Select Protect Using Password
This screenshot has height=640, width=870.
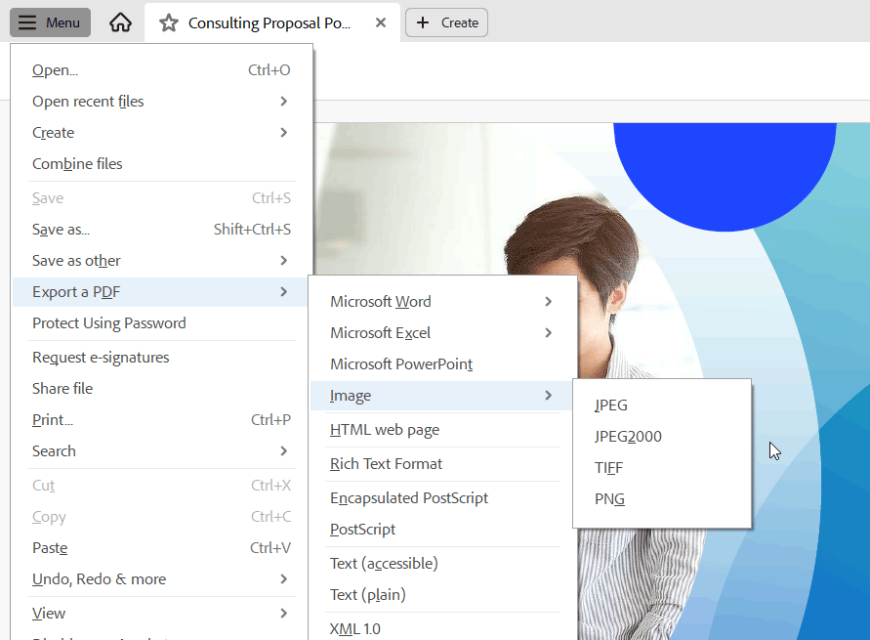(161, 322)
